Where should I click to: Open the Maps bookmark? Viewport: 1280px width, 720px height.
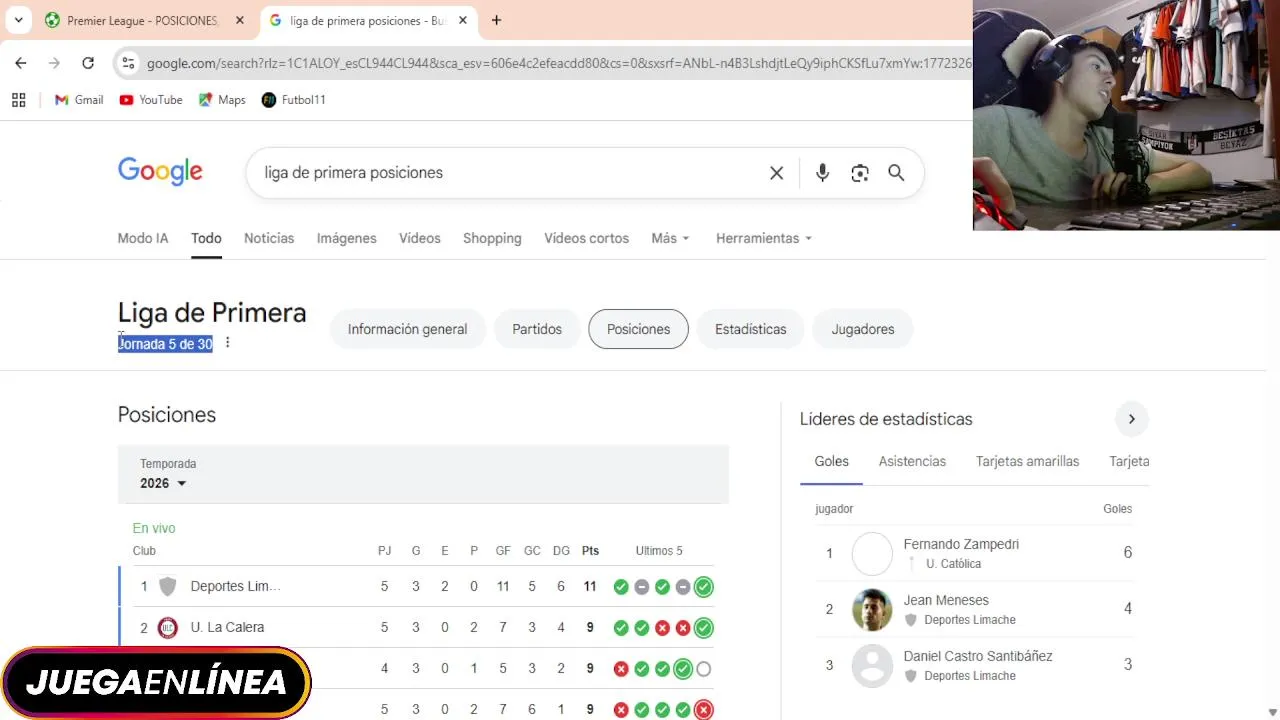(222, 100)
